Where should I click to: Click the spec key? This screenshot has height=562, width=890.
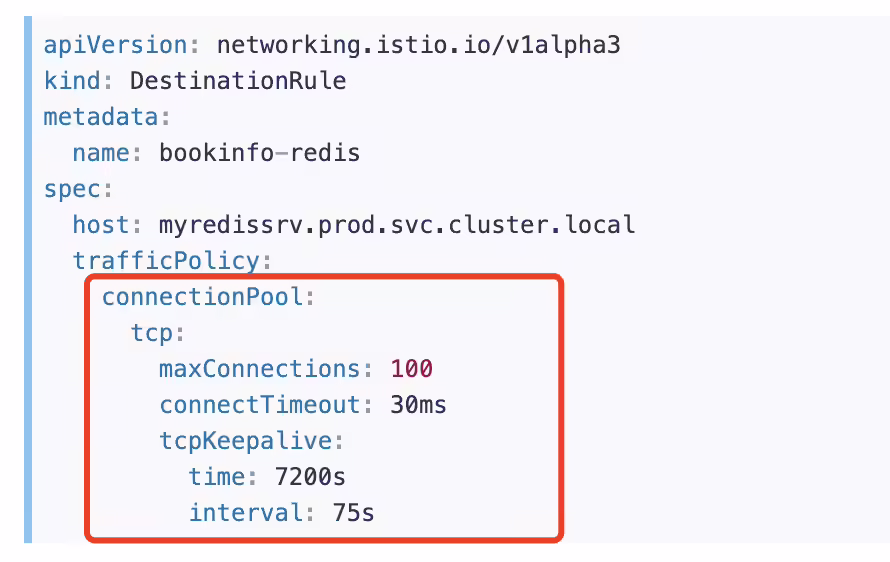[x=73, y=190]
